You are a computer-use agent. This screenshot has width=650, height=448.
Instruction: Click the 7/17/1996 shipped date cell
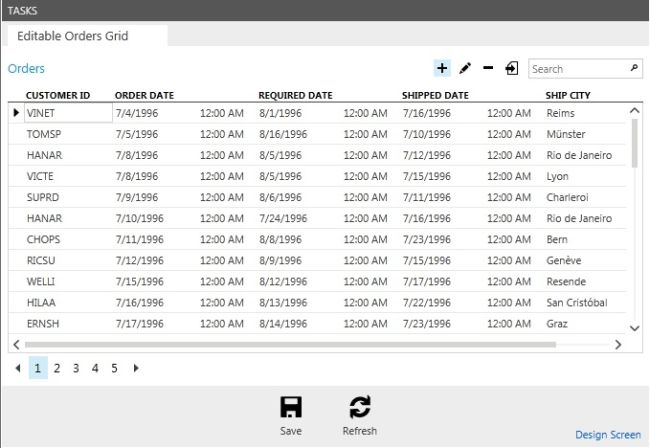(427, 281)
